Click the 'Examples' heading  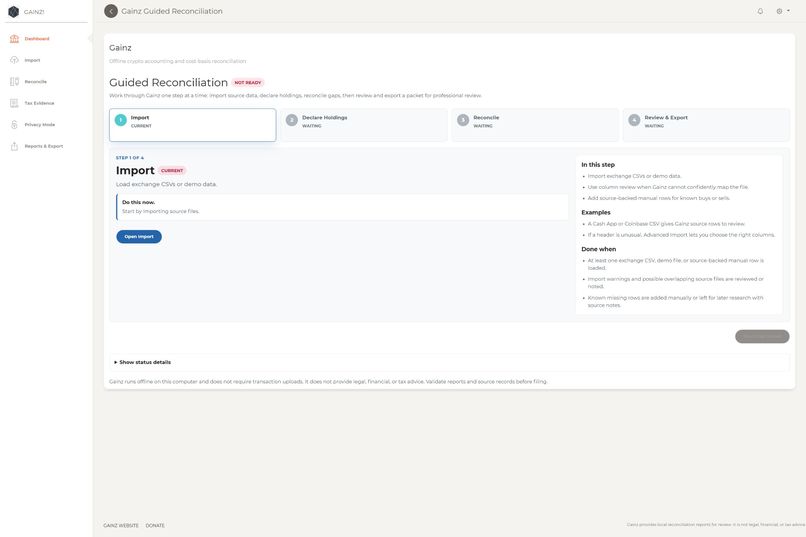[596, 212]
